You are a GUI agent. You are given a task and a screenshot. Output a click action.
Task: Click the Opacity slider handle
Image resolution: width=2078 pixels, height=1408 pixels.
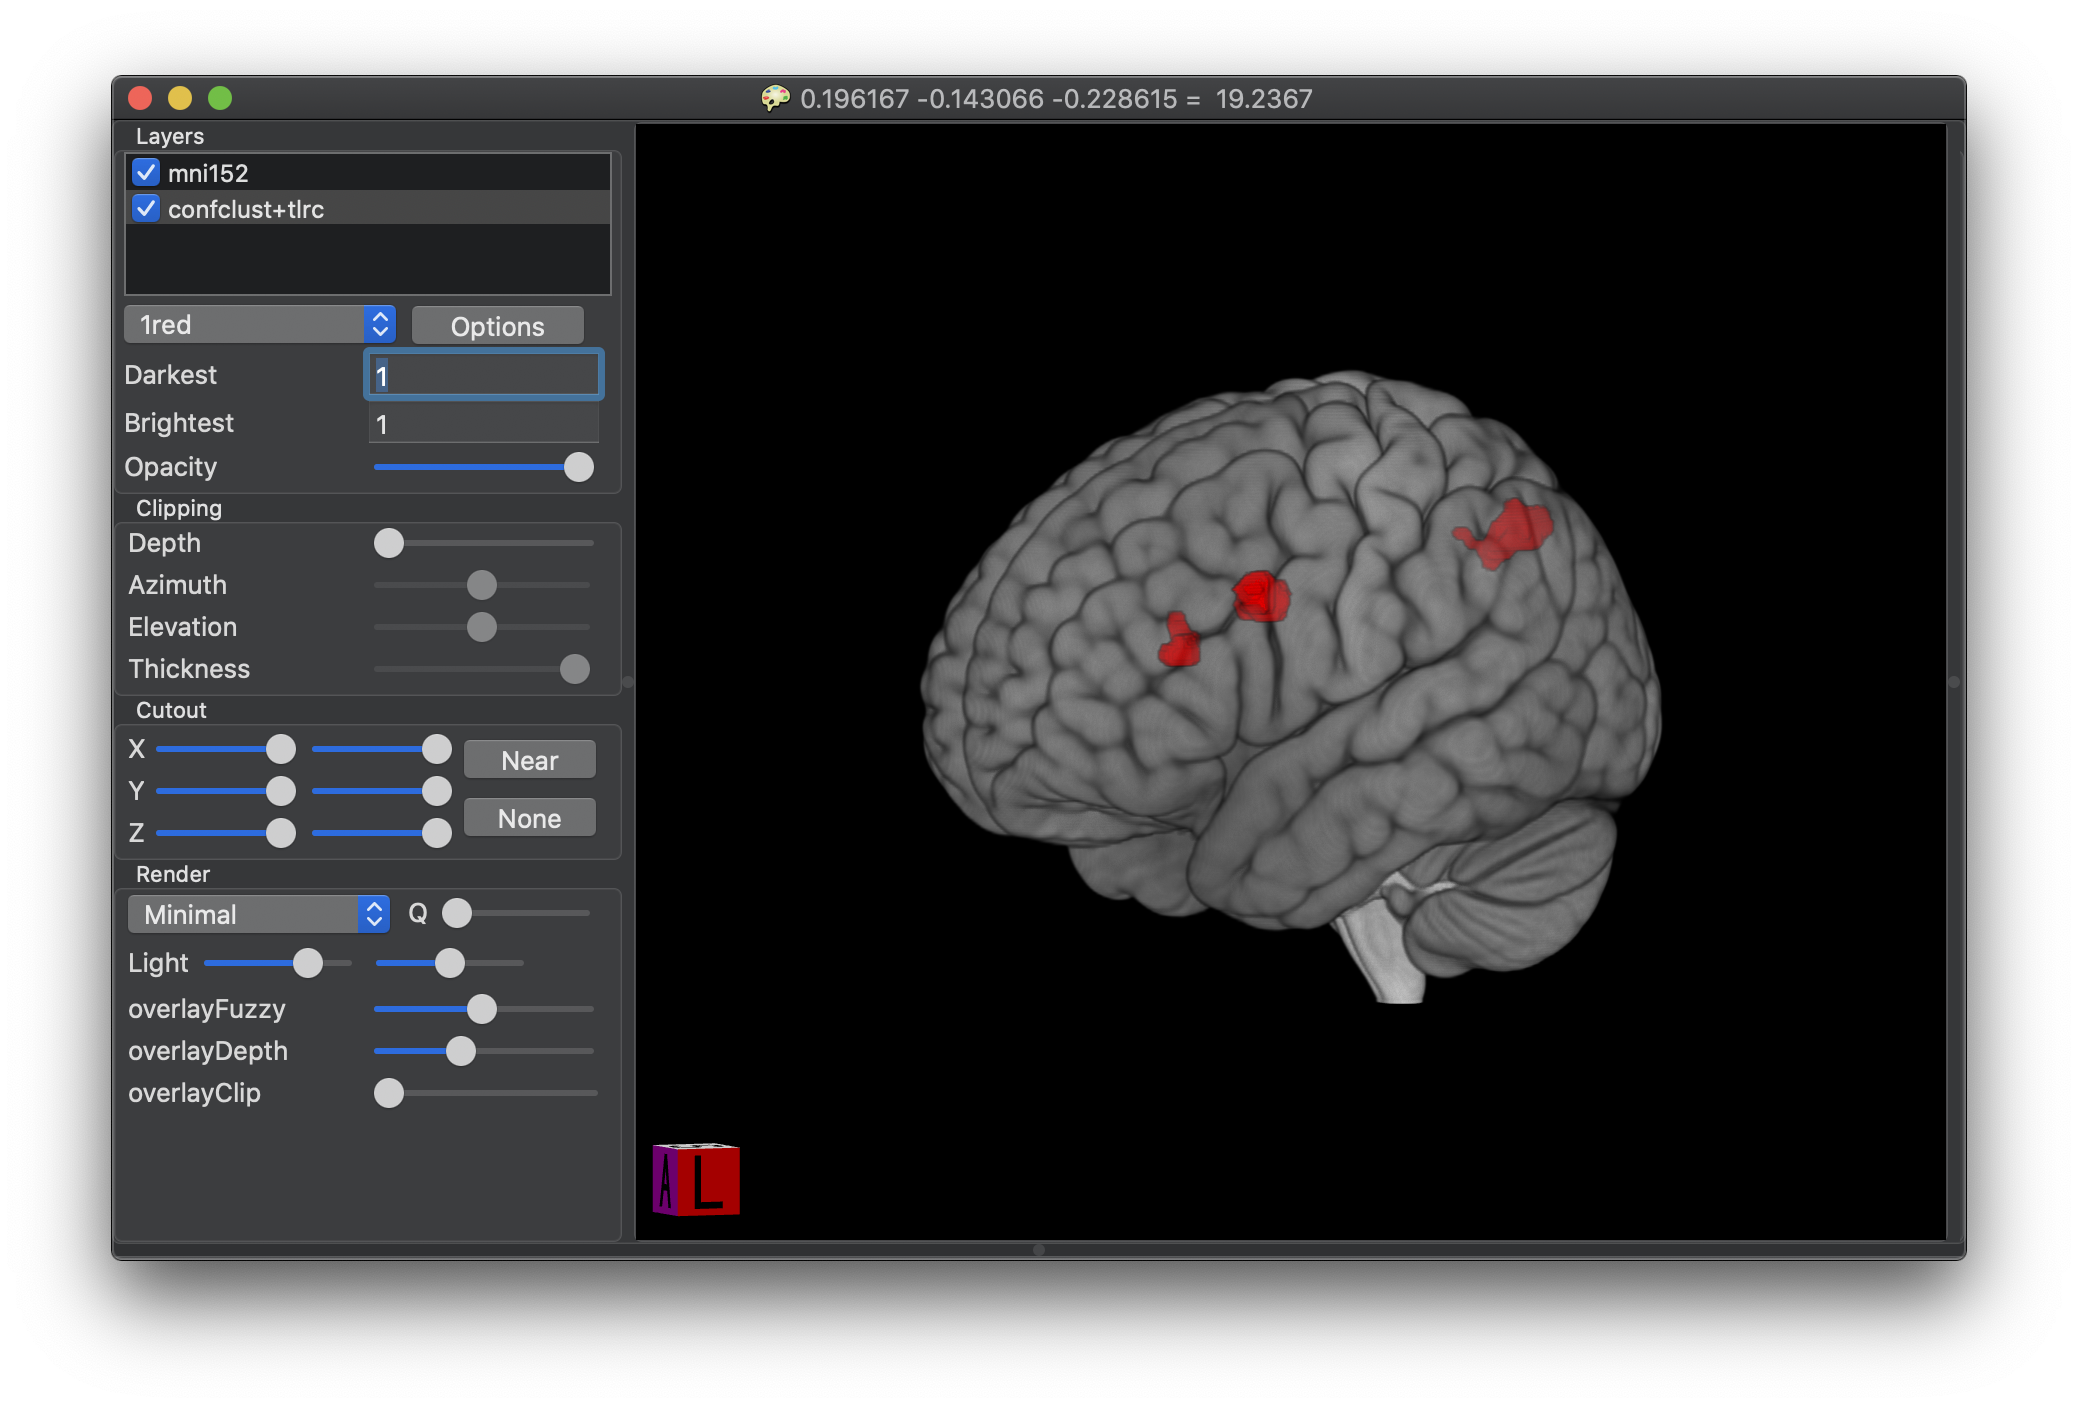pyautogui.click(x=578, y=467)
